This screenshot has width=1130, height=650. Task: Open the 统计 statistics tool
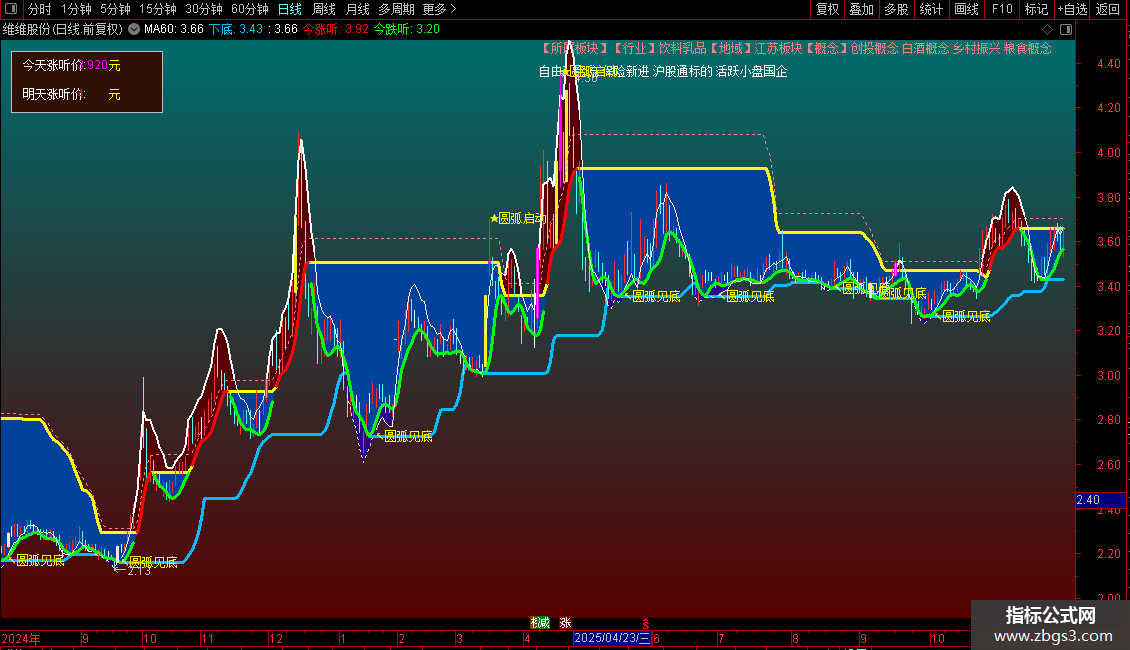[931, 9]
